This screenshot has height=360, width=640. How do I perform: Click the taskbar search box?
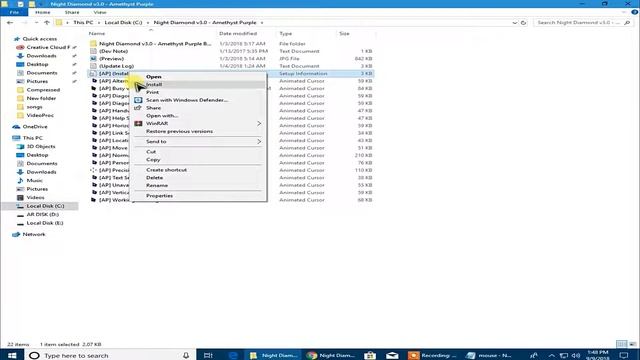110,355
